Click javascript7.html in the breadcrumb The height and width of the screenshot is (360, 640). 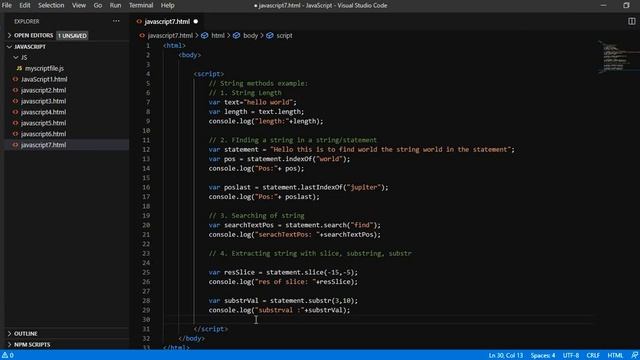pos(170,36)
